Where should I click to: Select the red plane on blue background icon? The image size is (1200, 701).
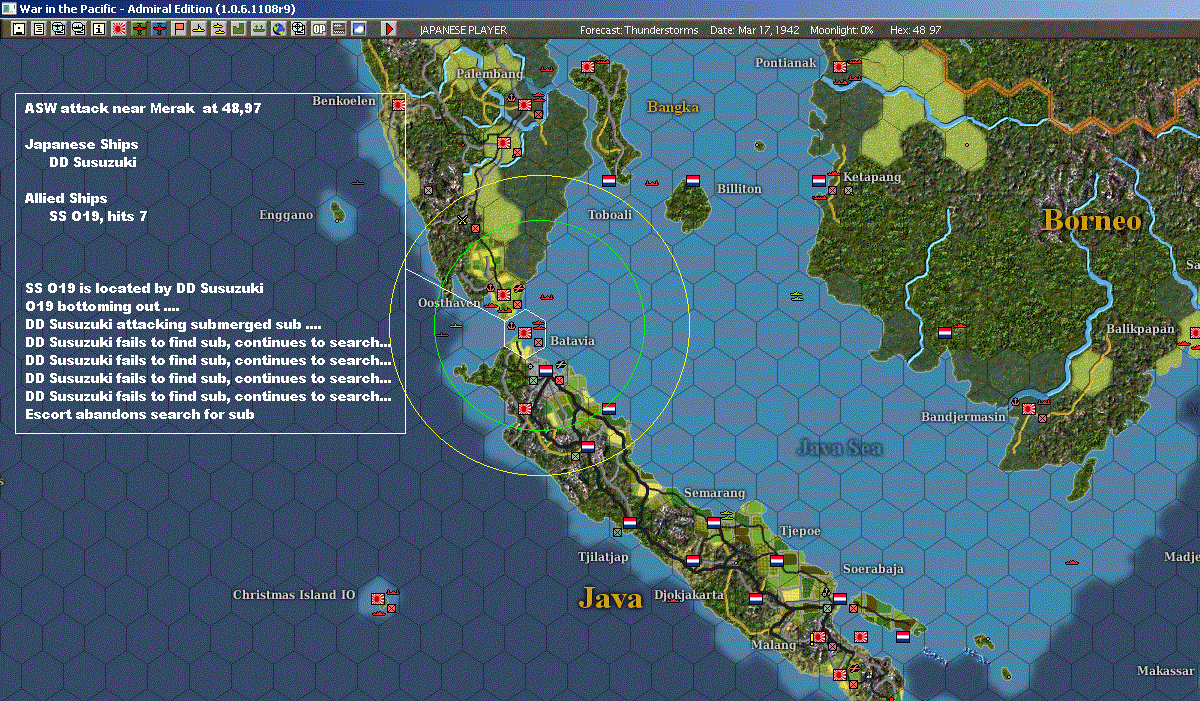coord(158,29)
